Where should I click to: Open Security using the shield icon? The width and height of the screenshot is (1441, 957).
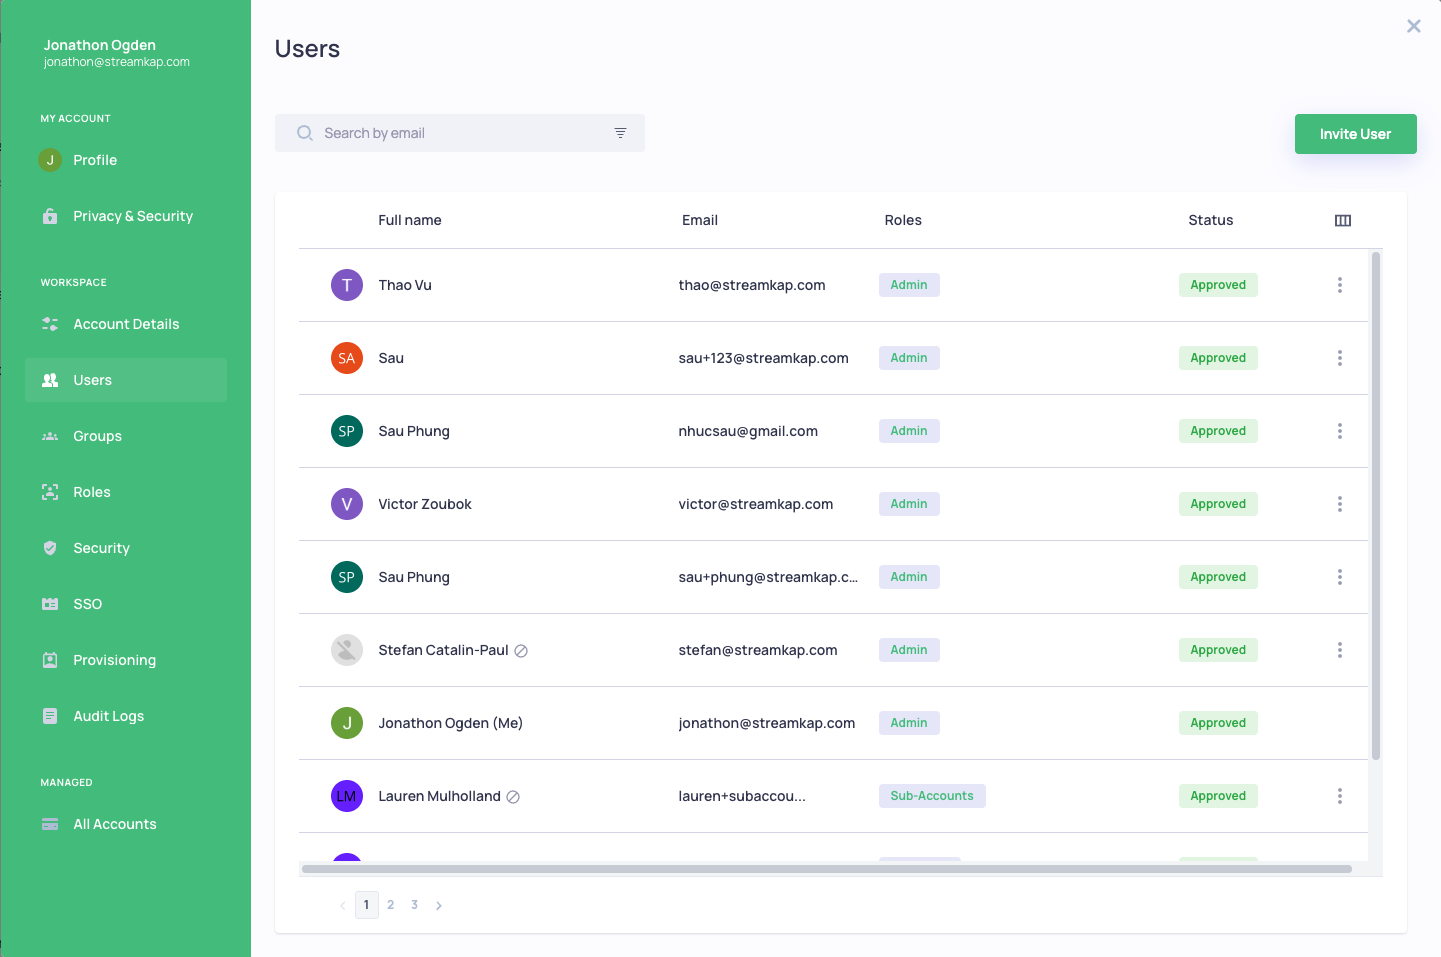(x=49, y=547)
